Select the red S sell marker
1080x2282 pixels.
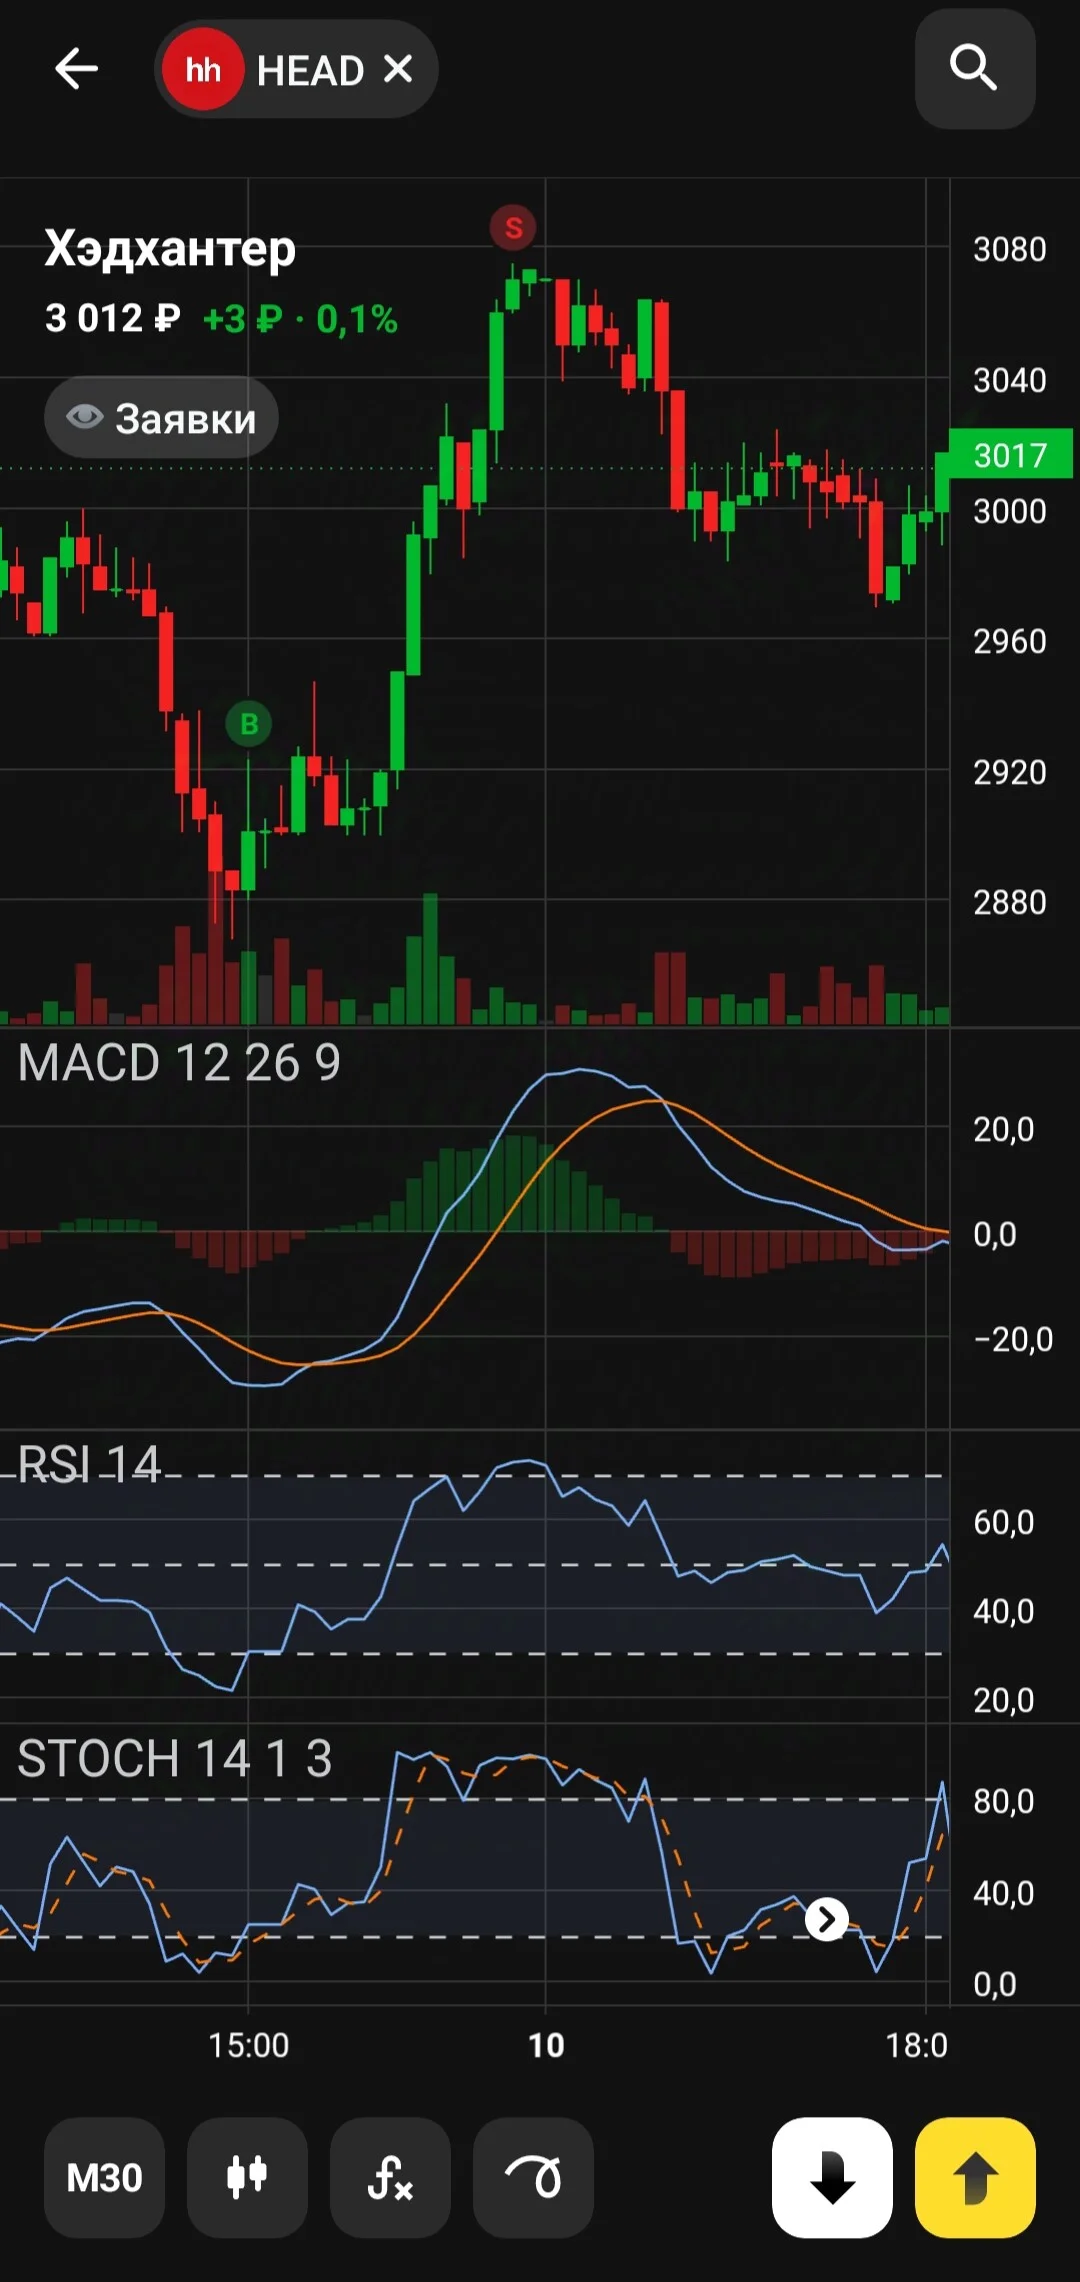(x=513, y=228)
